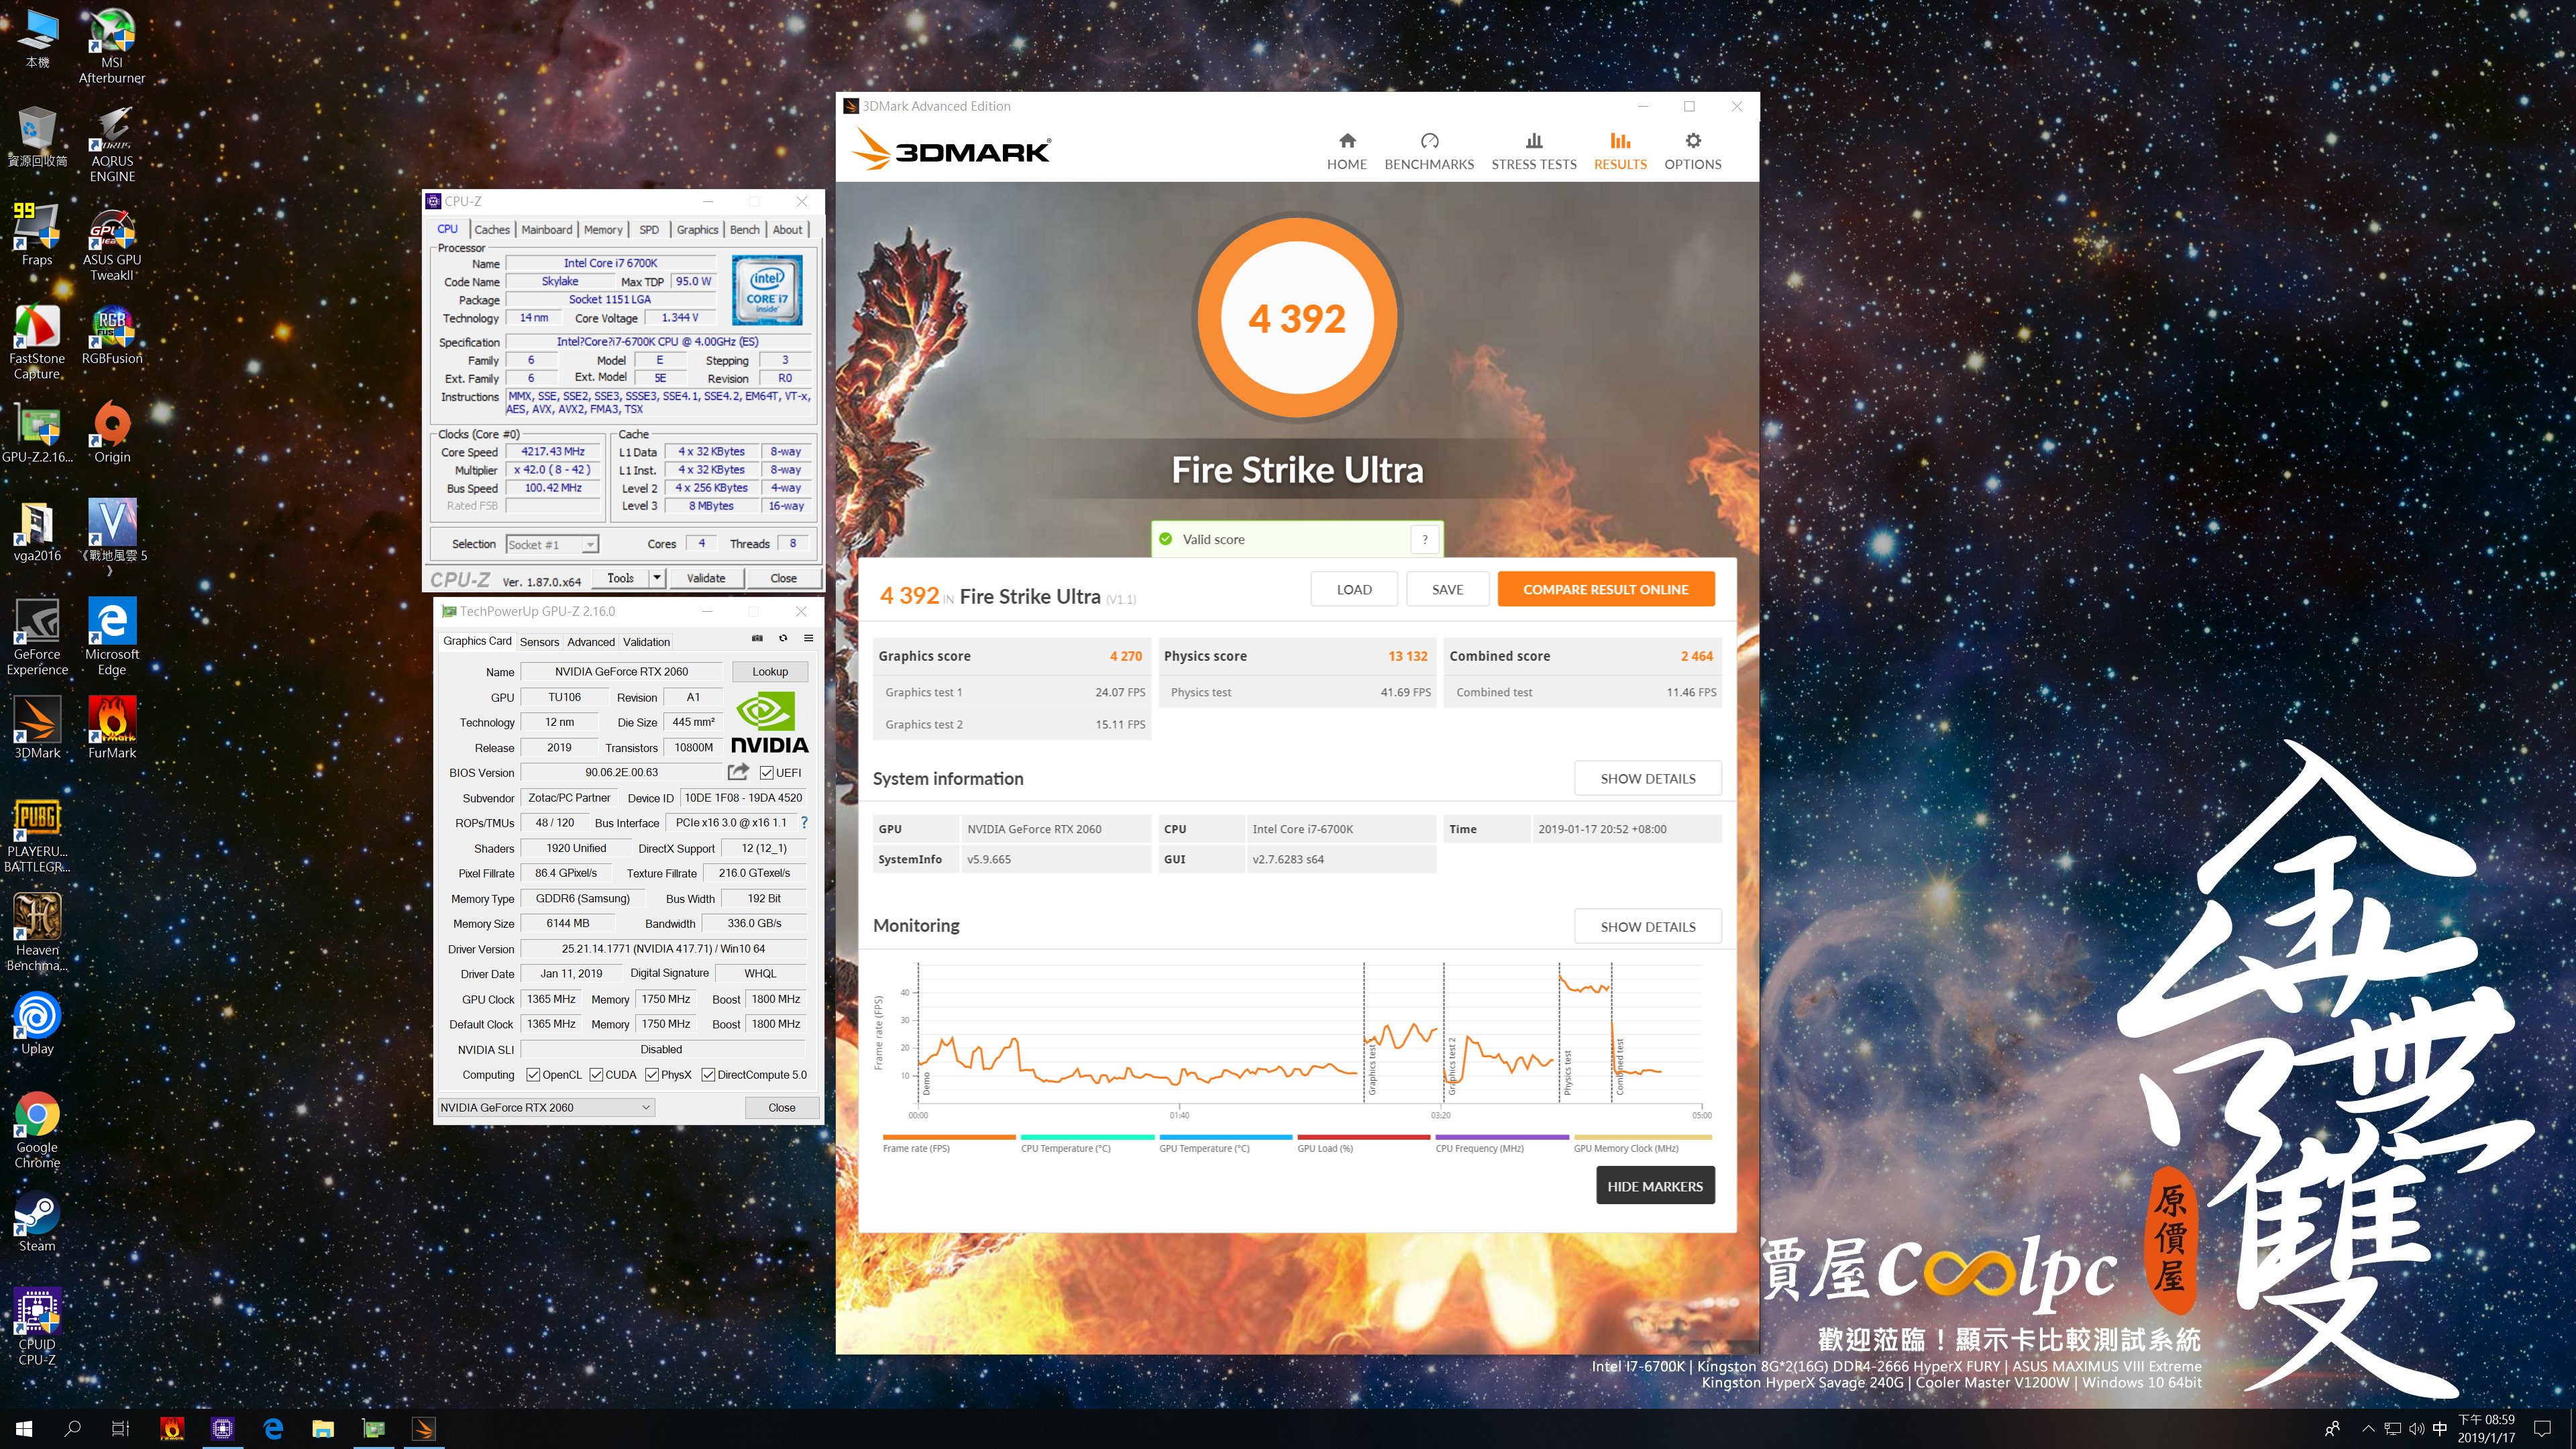Show details for Monitoring
2576x1449 pixels.
[1647, 926]
